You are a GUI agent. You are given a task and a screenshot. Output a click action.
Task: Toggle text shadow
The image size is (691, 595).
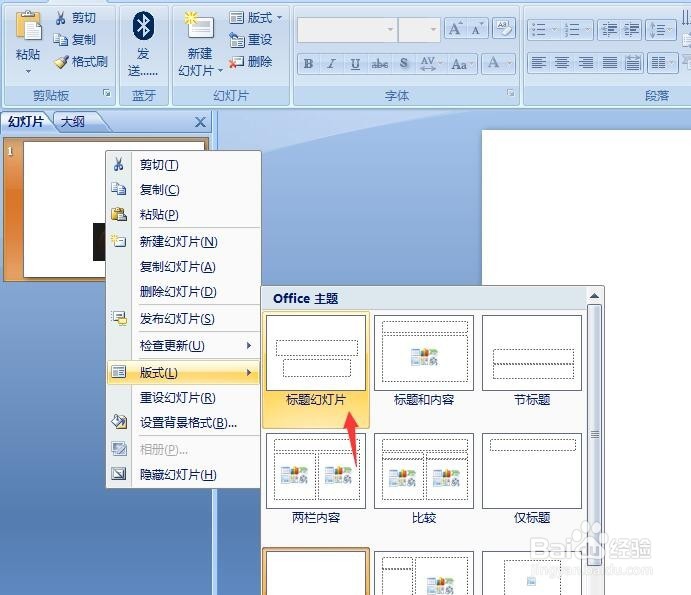(x=404, y=64)
